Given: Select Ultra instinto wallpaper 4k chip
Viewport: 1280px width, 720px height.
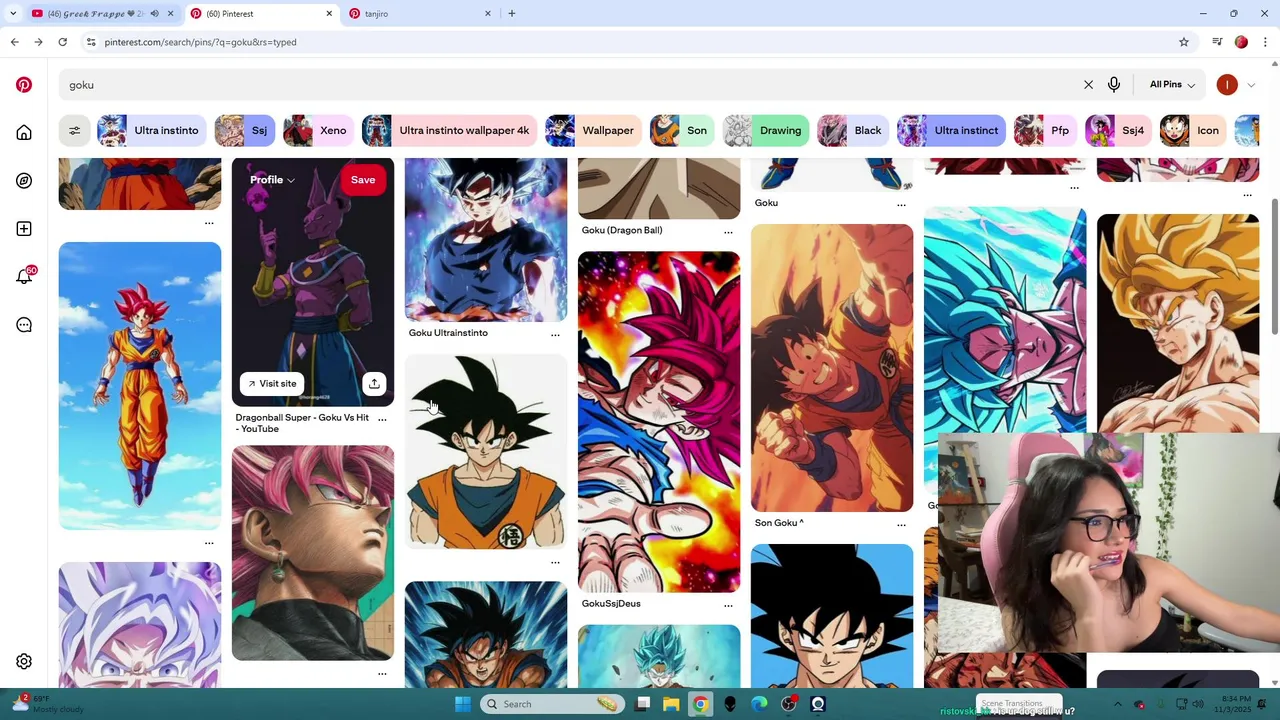Looking at the screenshot, I should click(450, 131).
